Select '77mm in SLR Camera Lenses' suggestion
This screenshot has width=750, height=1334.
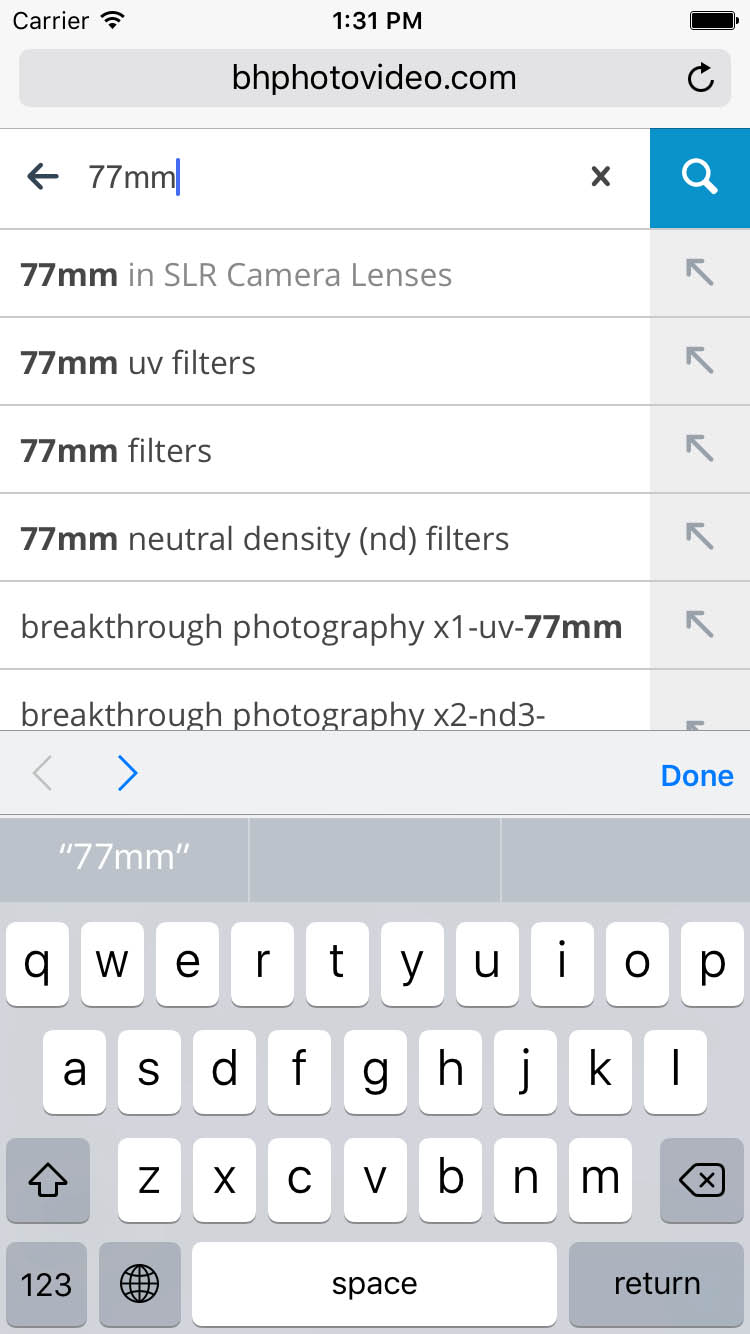236,274
